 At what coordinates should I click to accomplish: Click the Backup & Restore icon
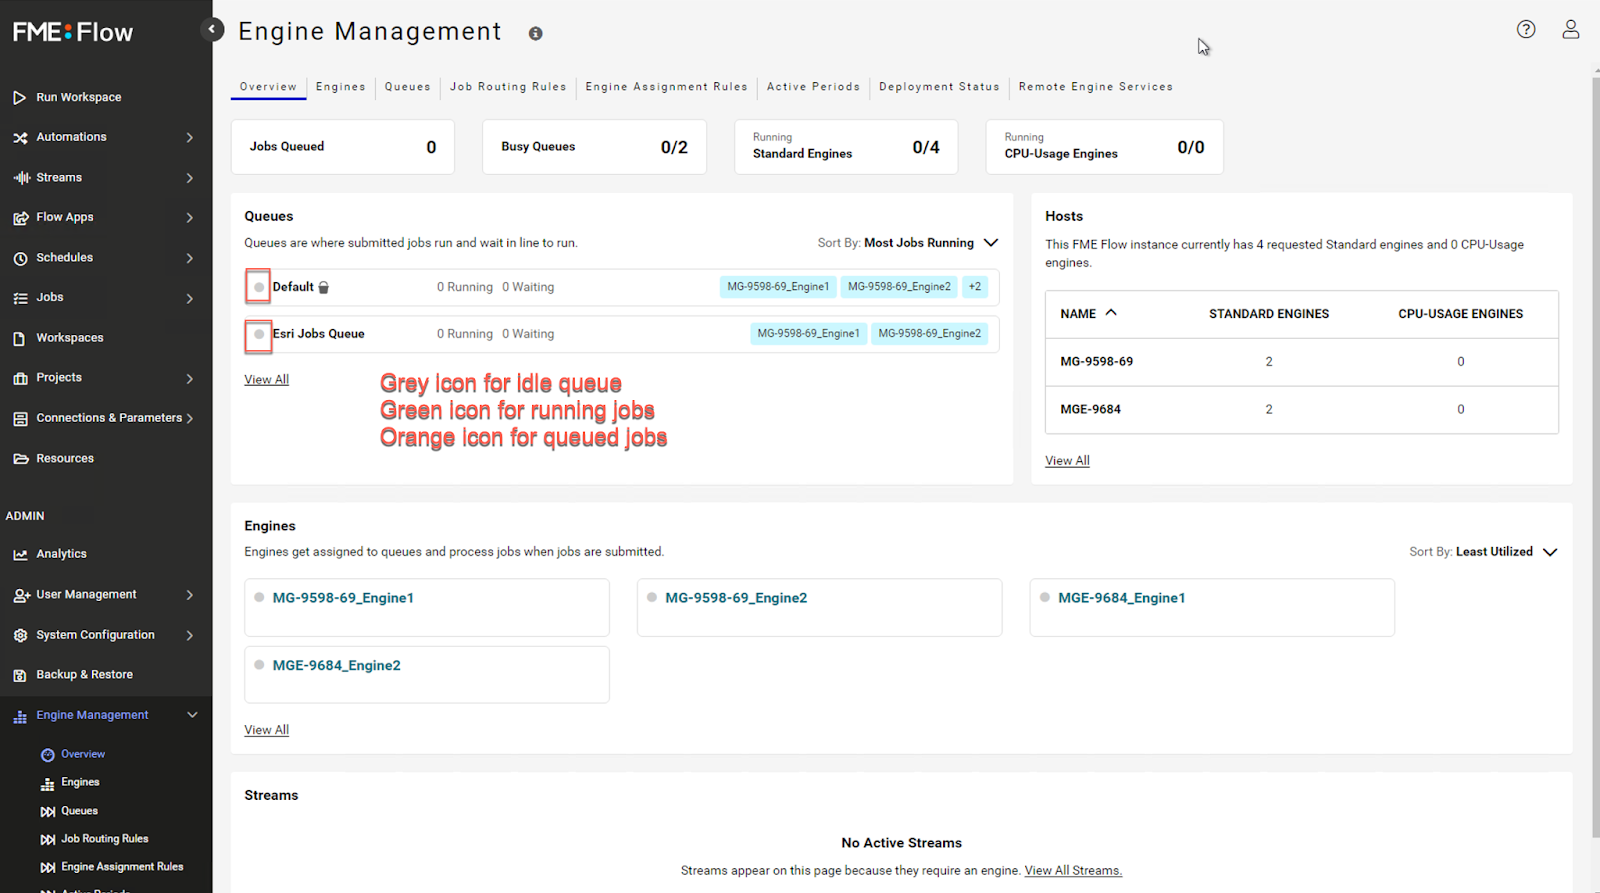coord(20,675)
